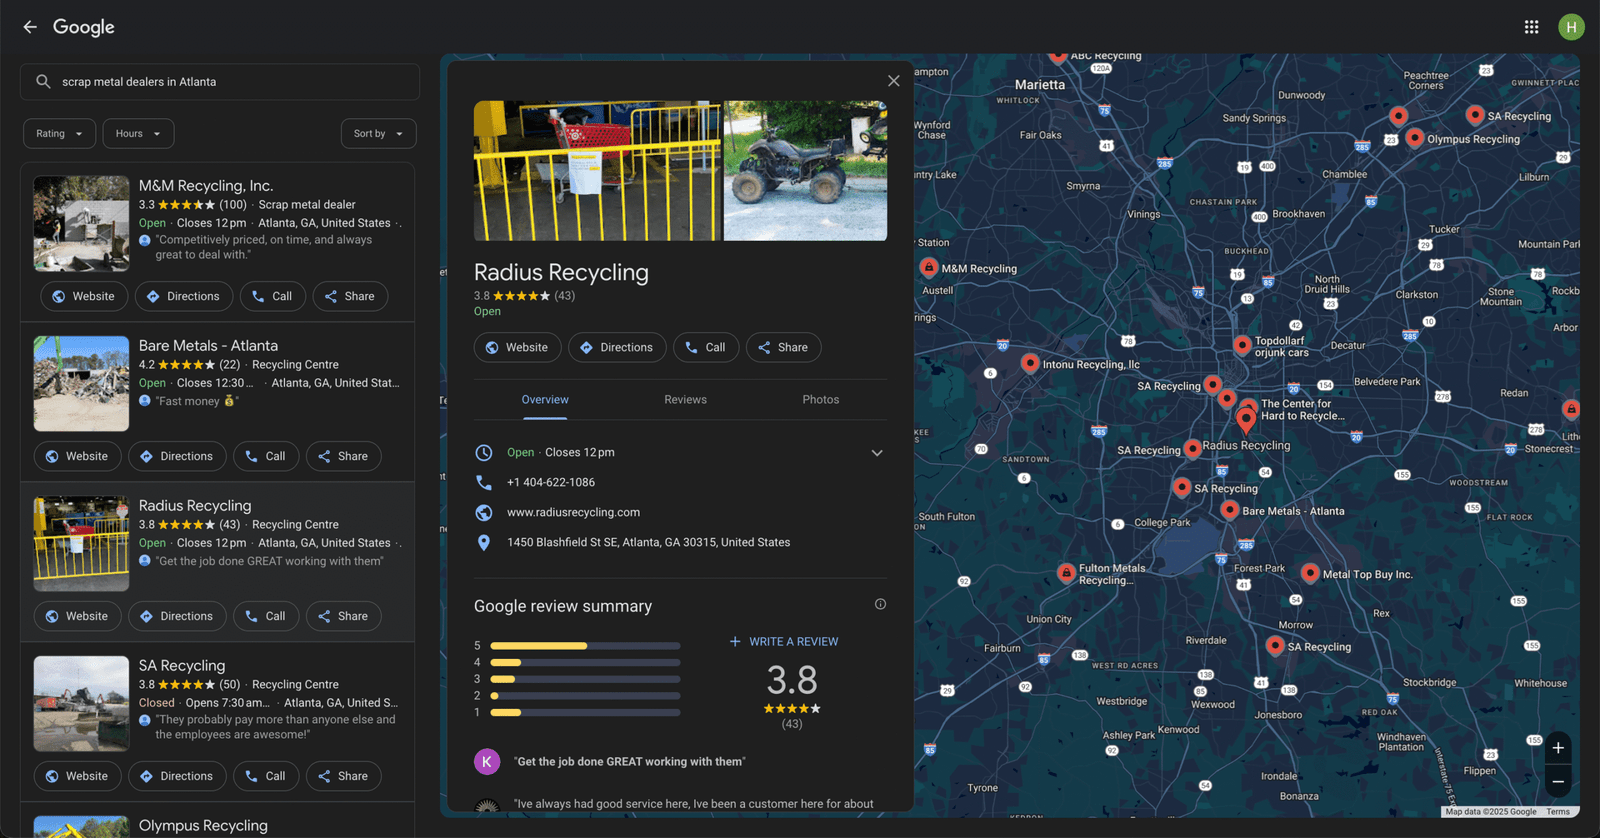Open the Hours filter dropdown
This screenshot has height=838, width=1600.
tap(138, 133)
